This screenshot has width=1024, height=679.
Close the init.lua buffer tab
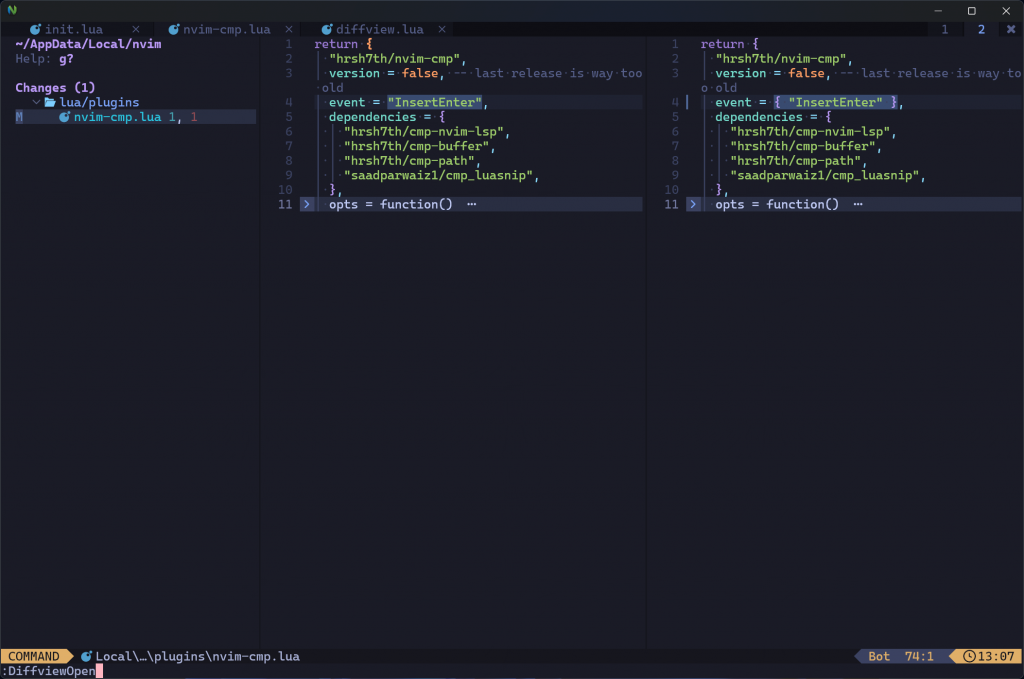pyautogui.click(x=136, y=30)
